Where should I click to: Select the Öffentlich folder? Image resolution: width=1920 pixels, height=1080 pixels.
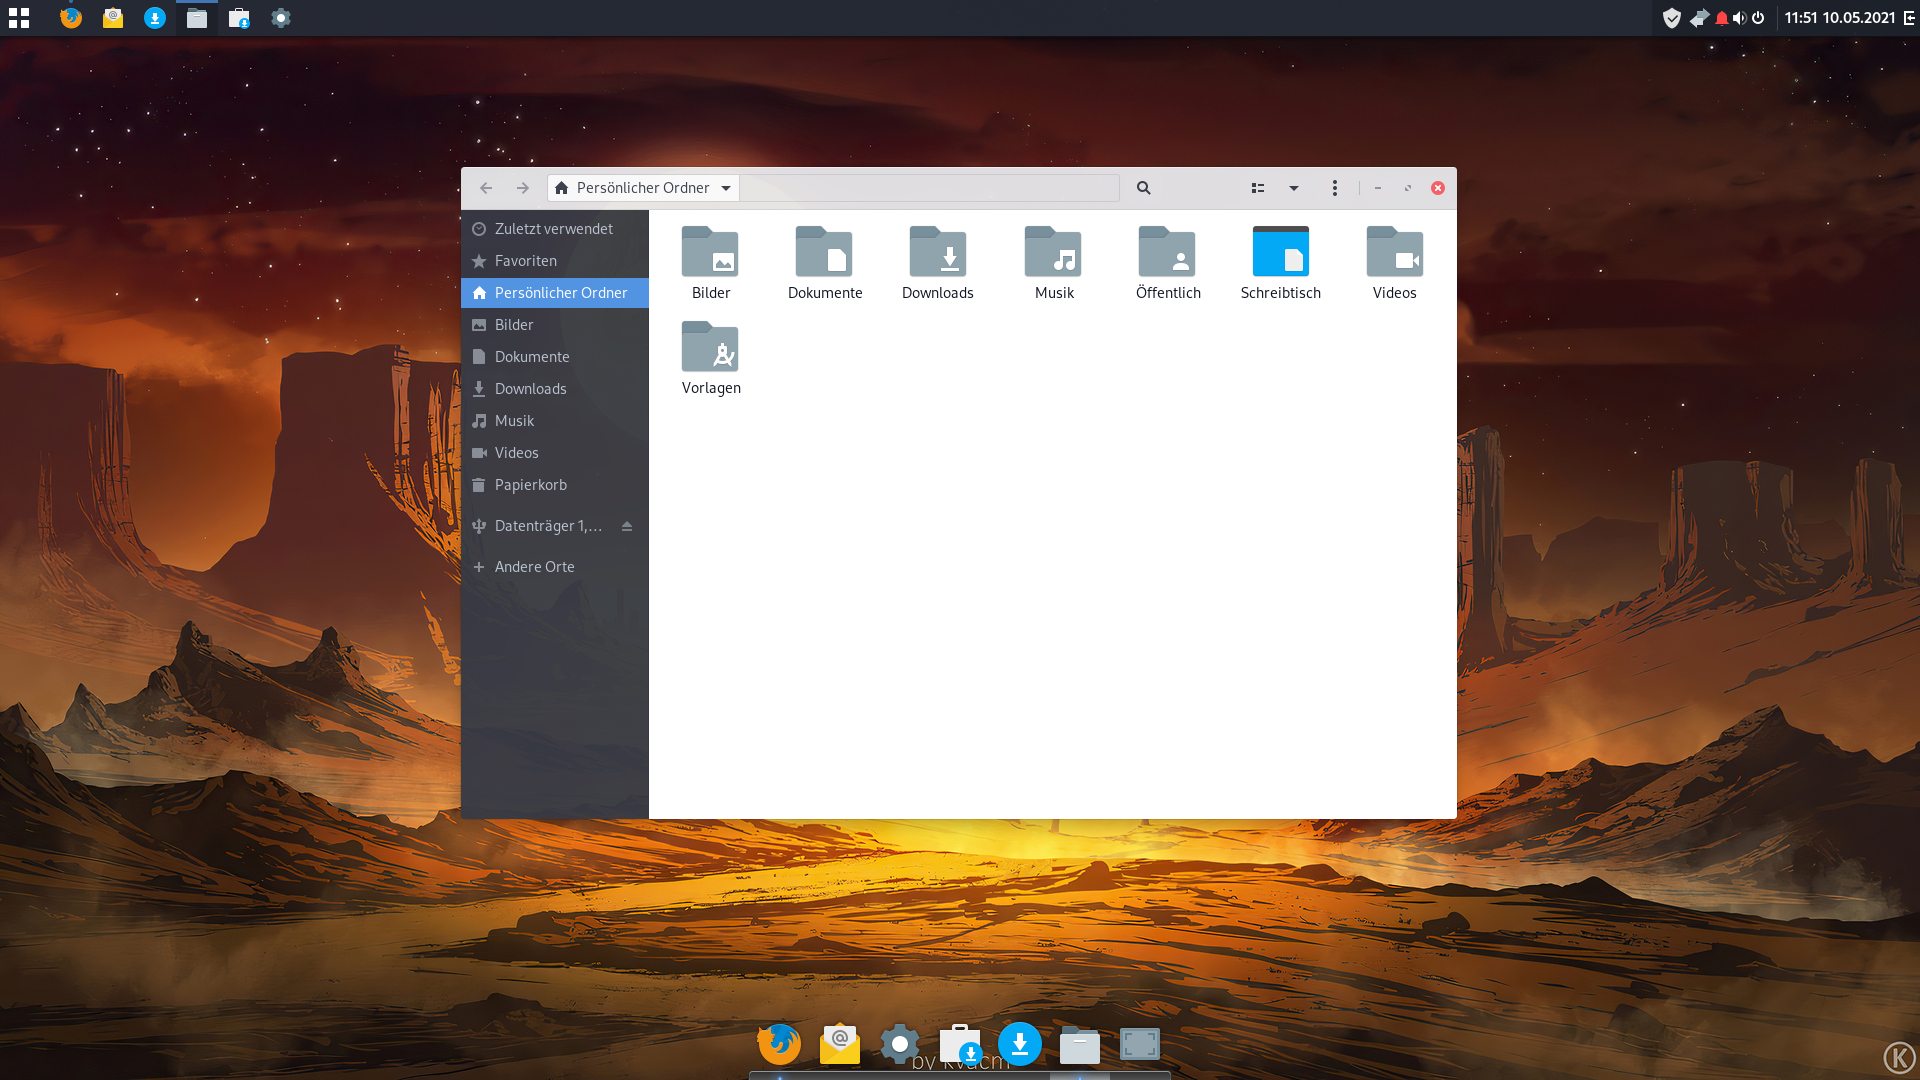point(1167,252)
